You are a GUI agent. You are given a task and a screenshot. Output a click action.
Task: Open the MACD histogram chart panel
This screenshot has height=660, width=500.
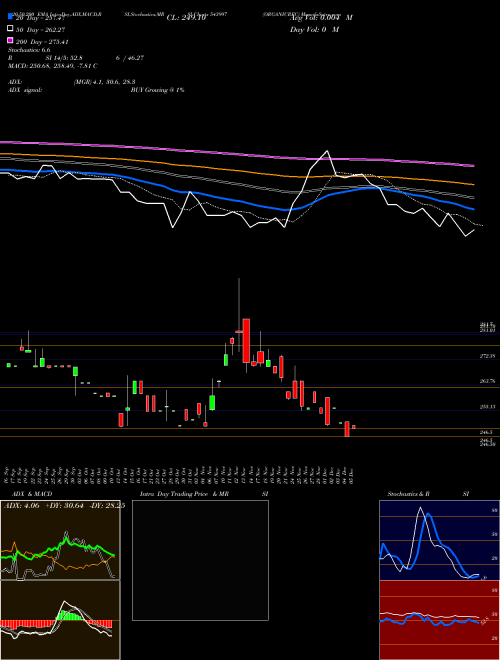60,620
